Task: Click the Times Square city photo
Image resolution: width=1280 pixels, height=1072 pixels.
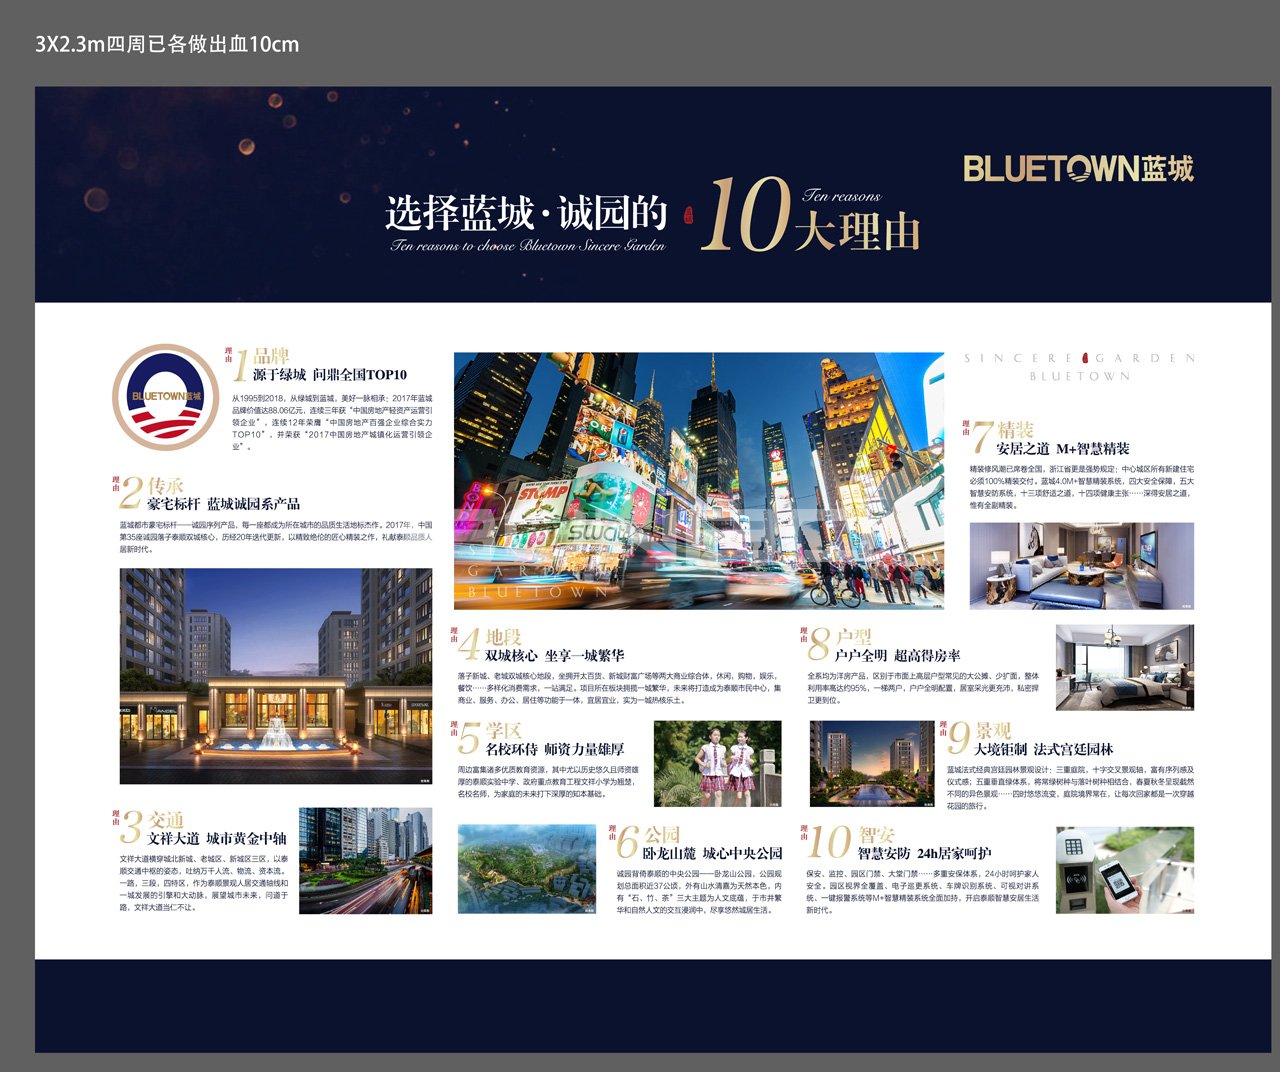Action: [698, 480]
